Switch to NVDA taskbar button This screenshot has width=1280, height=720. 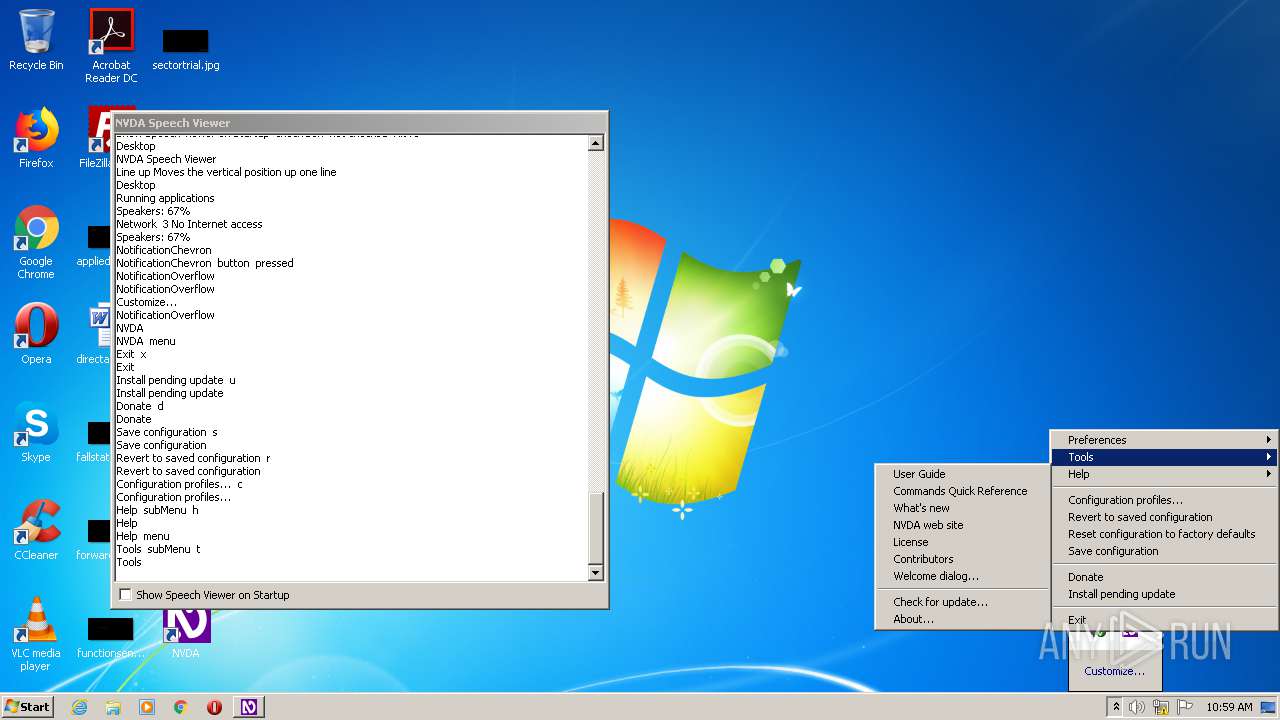249,707
